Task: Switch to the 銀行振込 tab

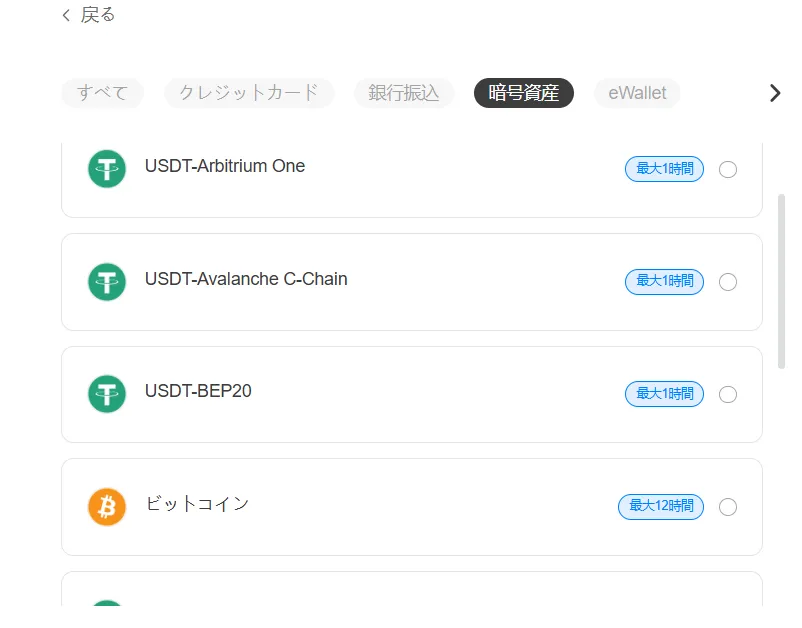Action: pos(404,93)
